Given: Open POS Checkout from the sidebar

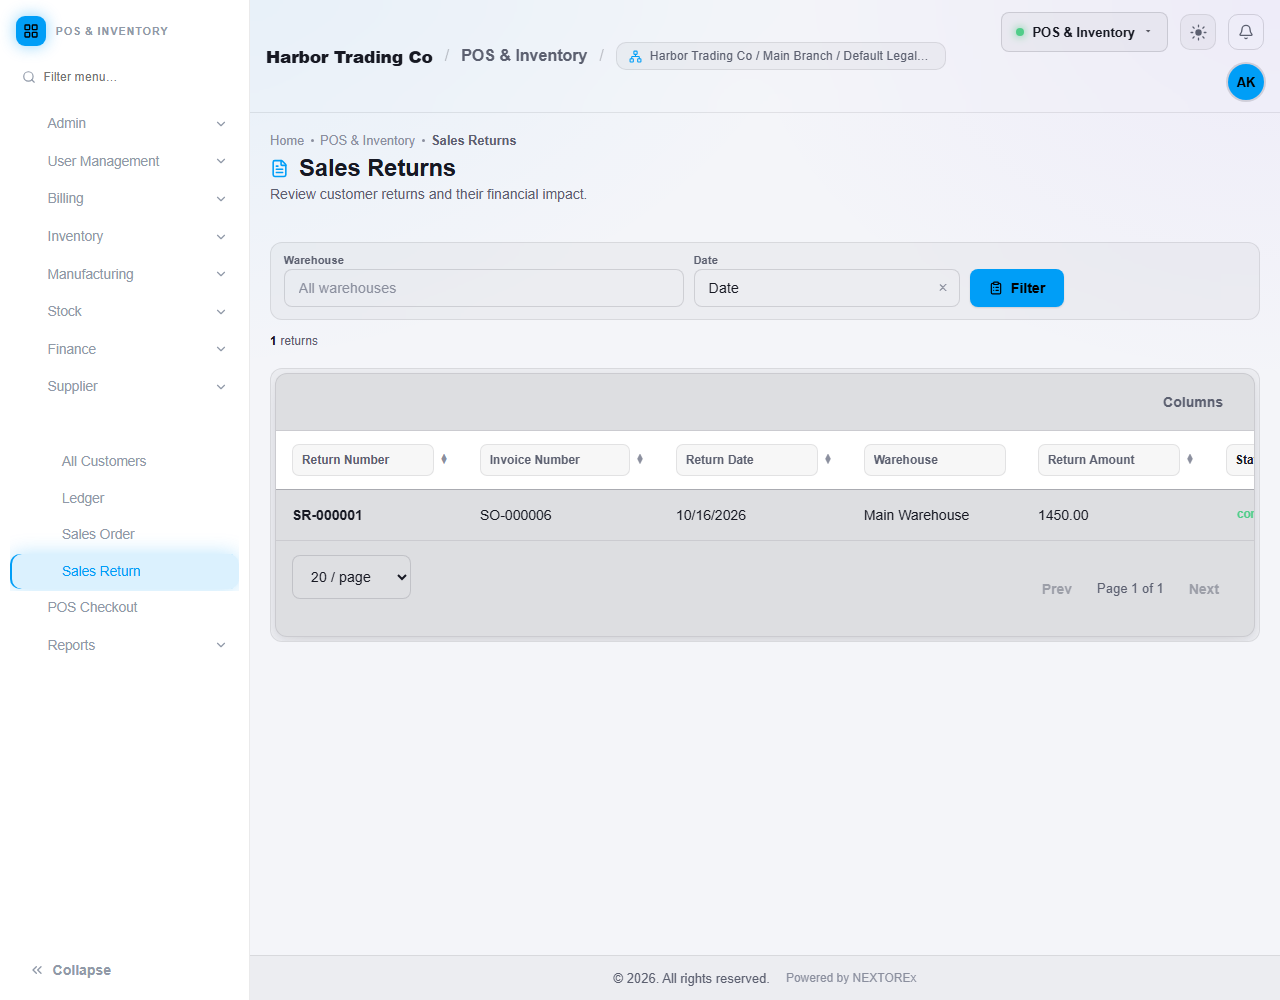Looking at the screenshot, I should [x=92, y=607].
